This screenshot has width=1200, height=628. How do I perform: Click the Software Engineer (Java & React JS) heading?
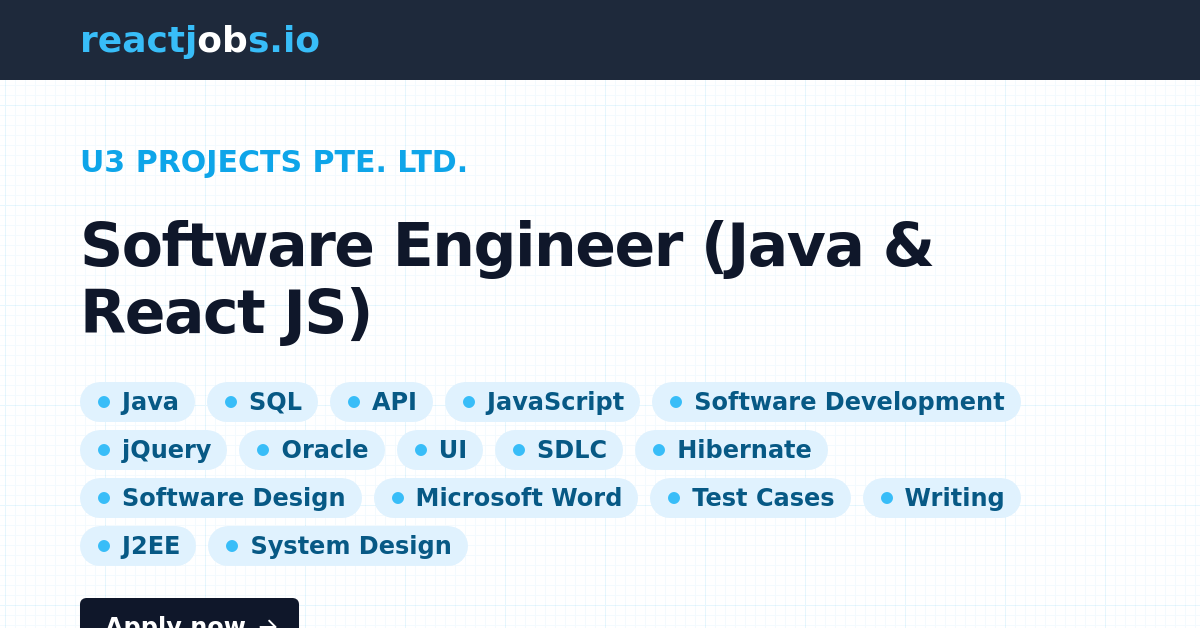tap(507, 277)
